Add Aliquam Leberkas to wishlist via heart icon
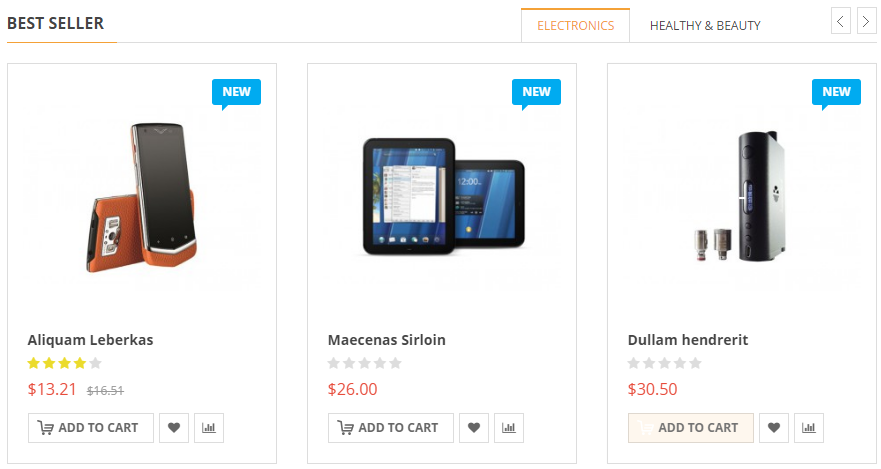The image size is (881, 469). coord(174,428)
